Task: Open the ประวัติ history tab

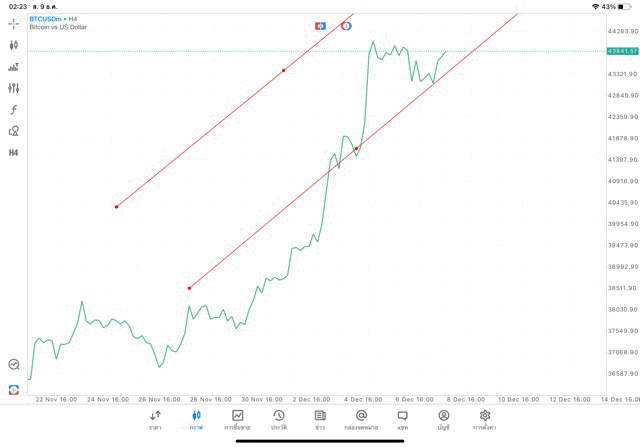Action: tap(279, 419)
